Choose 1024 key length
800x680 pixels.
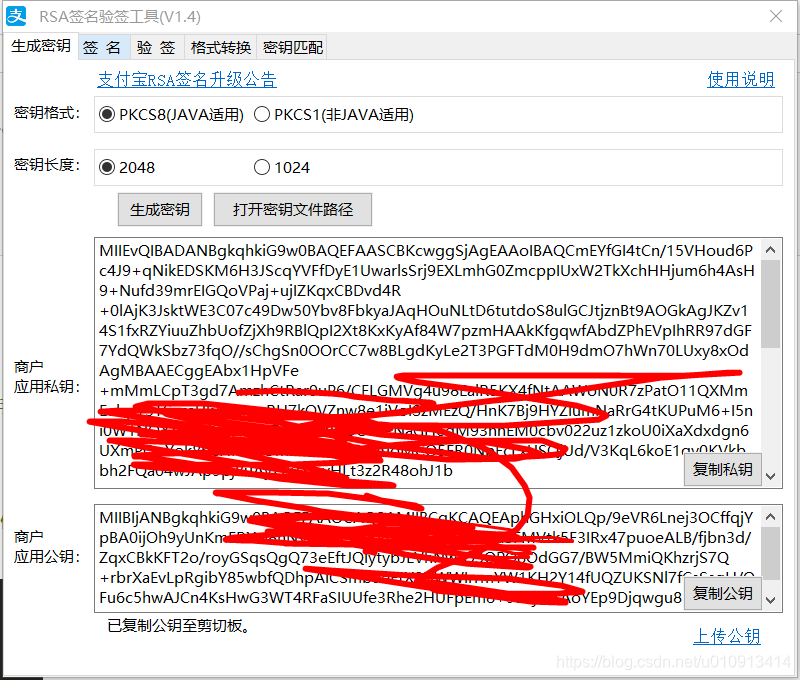260,167
